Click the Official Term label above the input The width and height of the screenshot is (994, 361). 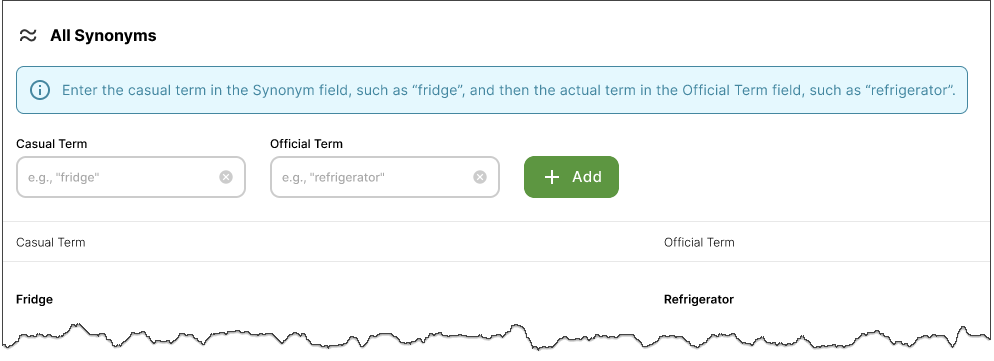(306, 144)
